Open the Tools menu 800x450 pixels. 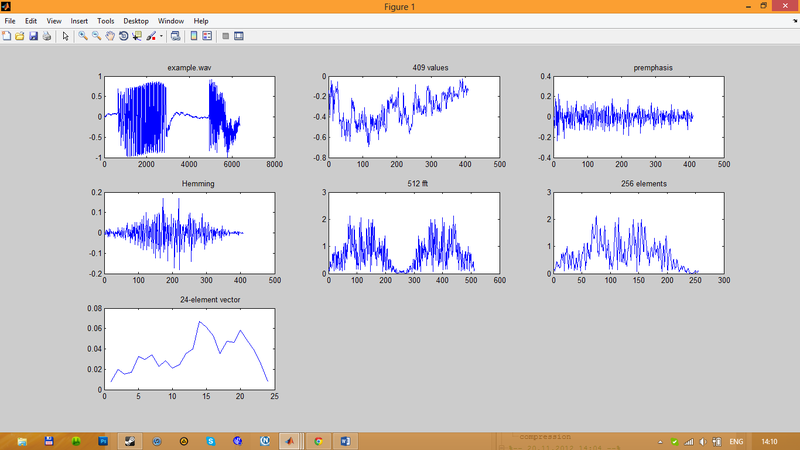pyautogui.click(x=106, y=21)
